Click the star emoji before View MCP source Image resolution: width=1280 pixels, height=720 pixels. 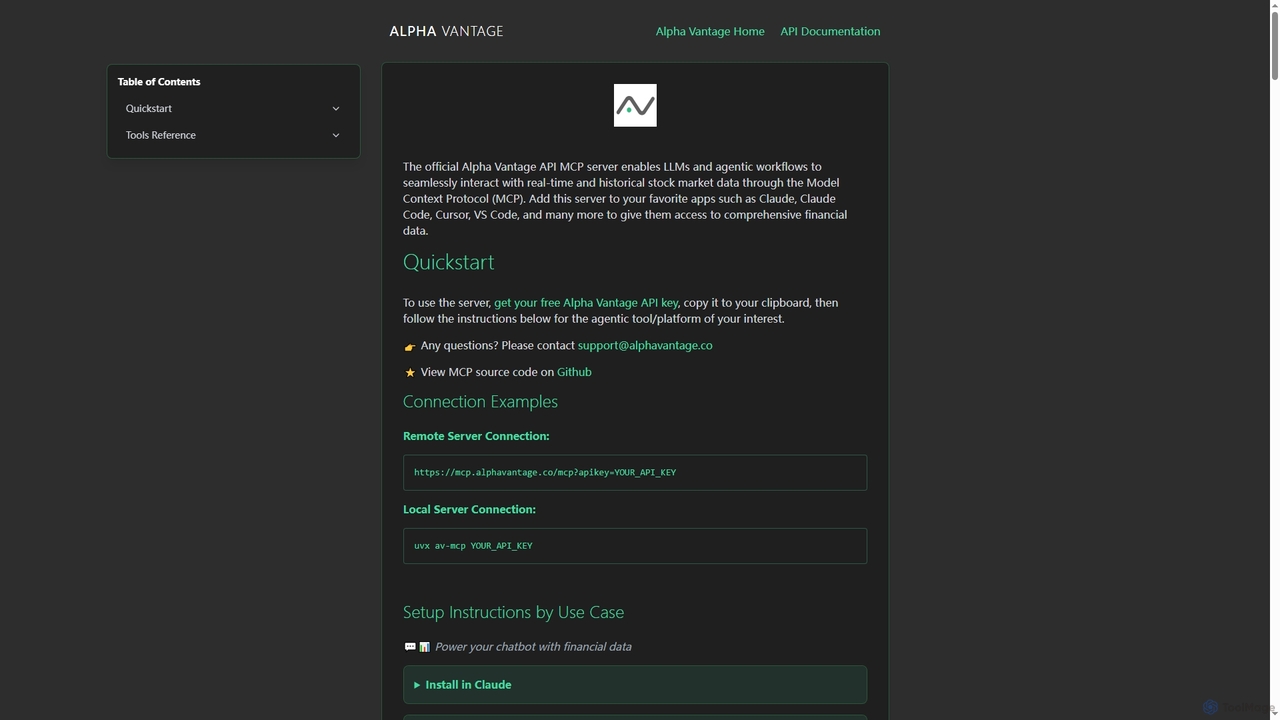coord(409,373)
